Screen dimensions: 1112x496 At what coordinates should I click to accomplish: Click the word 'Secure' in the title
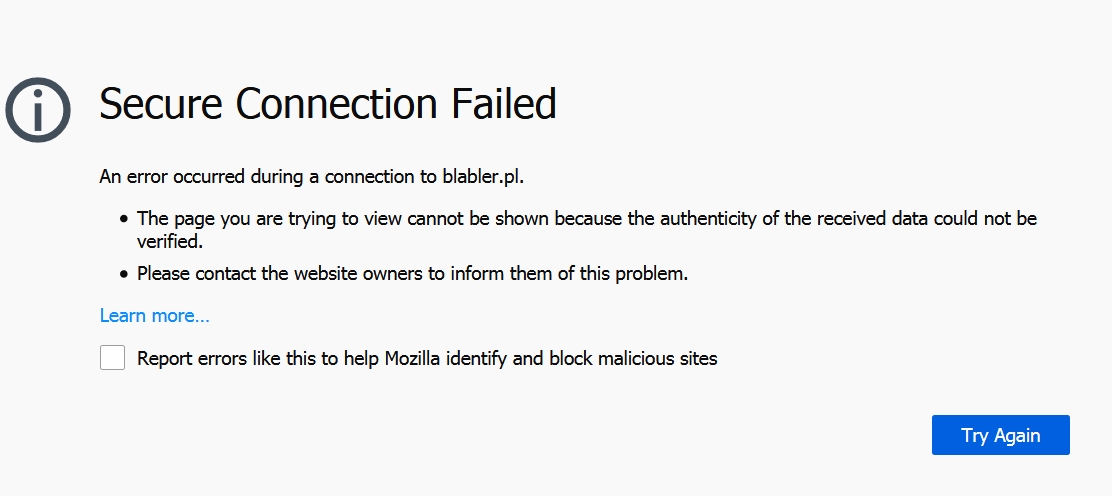[162, 104]
